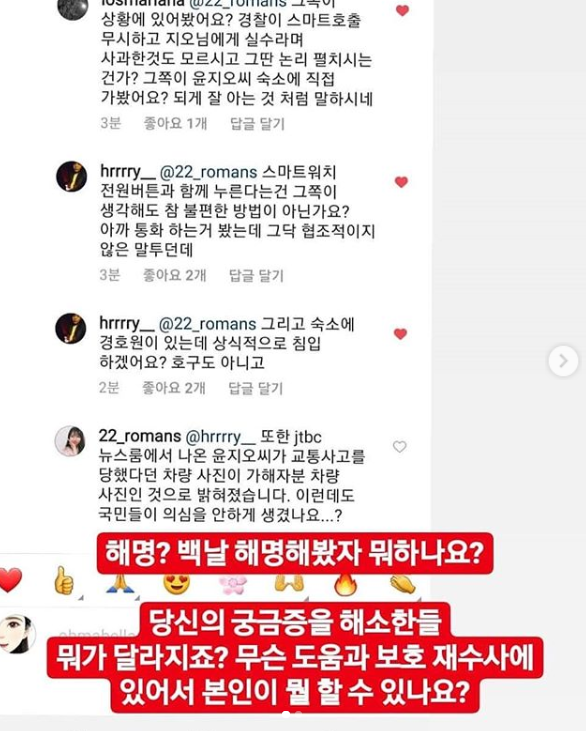Unlike the top comment red heart
This screenshot has height=731, width=586.
402,10
